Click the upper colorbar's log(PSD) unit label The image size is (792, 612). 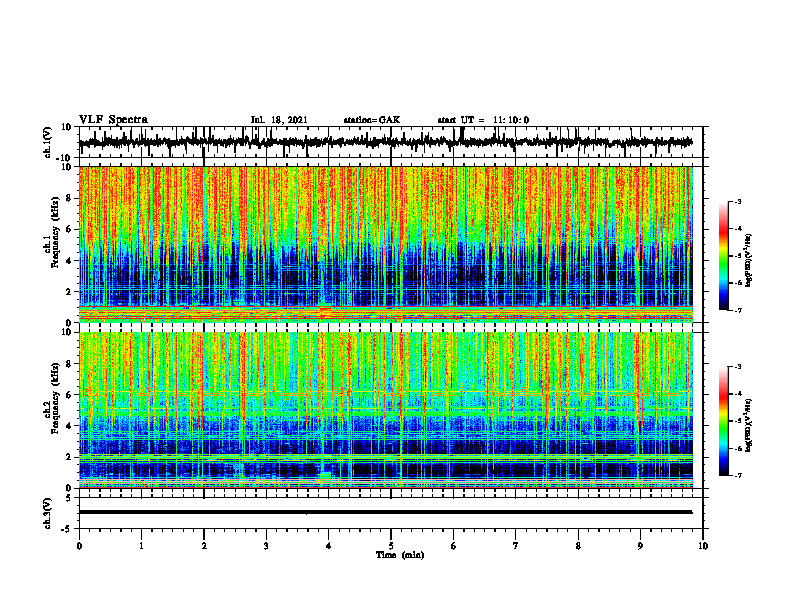[749, 261]
